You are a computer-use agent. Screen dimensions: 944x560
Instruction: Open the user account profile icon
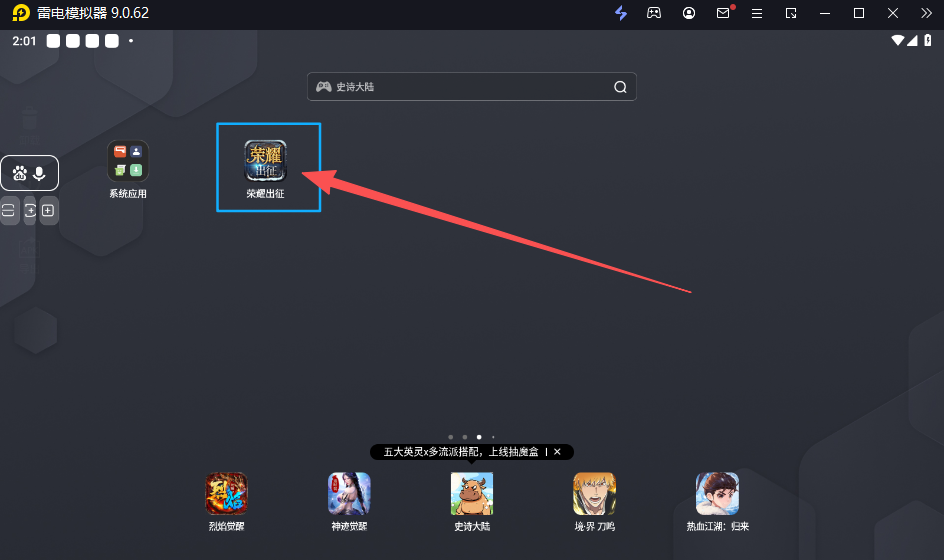(x=689, y=13)
